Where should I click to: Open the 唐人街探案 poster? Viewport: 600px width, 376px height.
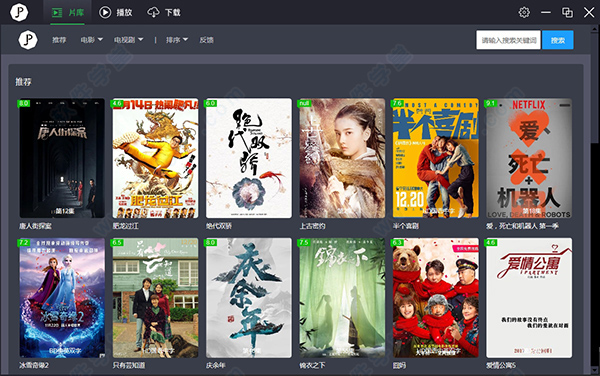pyautogui.click(x=62, y=158)
